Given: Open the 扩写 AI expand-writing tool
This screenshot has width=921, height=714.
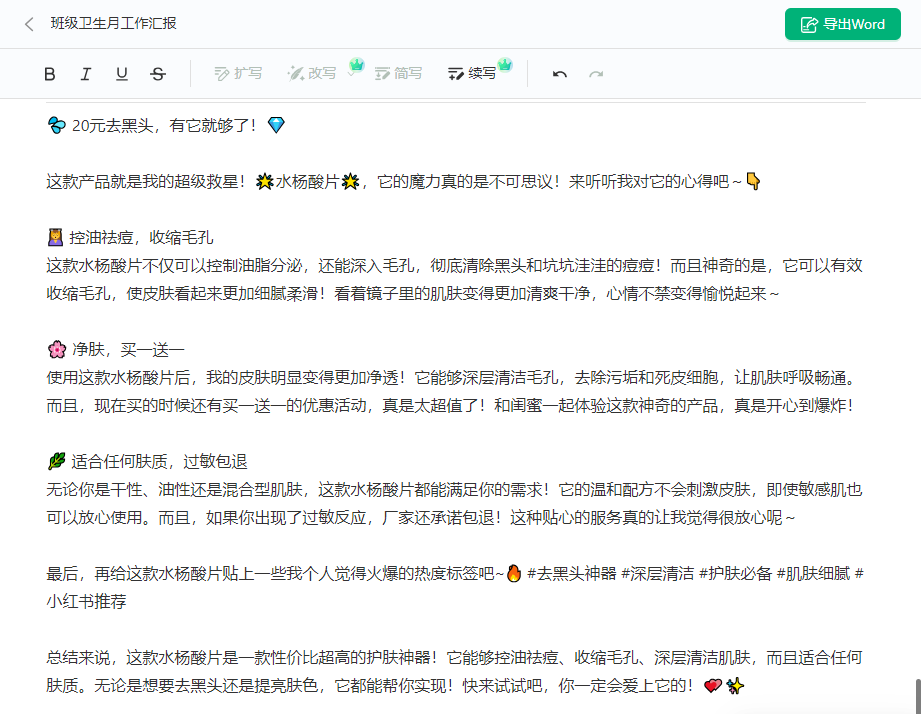Looking at the screenshot, I should click(x=237, y=73).
